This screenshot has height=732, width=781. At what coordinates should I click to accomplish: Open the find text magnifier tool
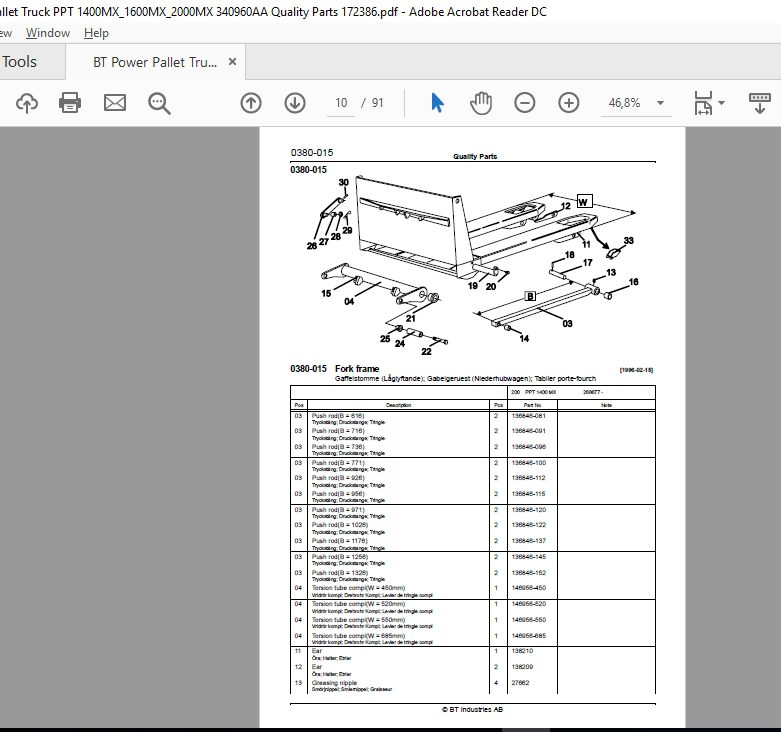(159, 104)
